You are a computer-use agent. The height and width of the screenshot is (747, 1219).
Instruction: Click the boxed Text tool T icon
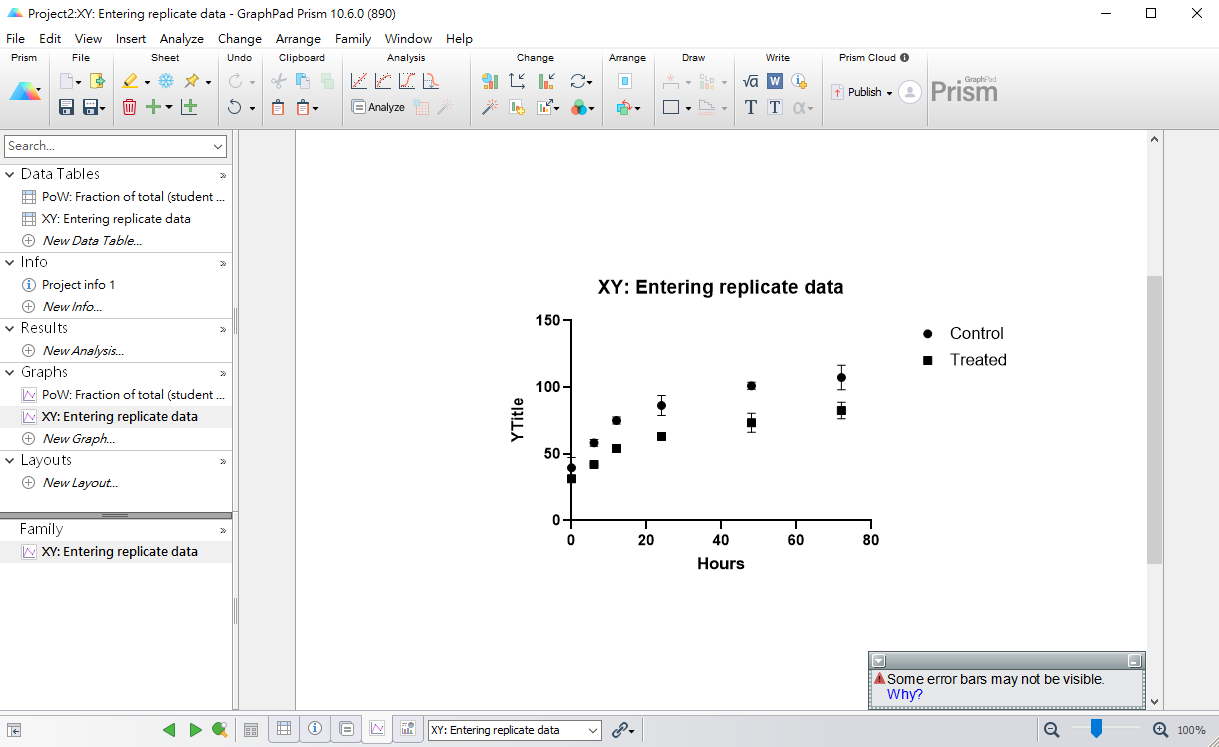pyautogui.click(x=775, y=107)
